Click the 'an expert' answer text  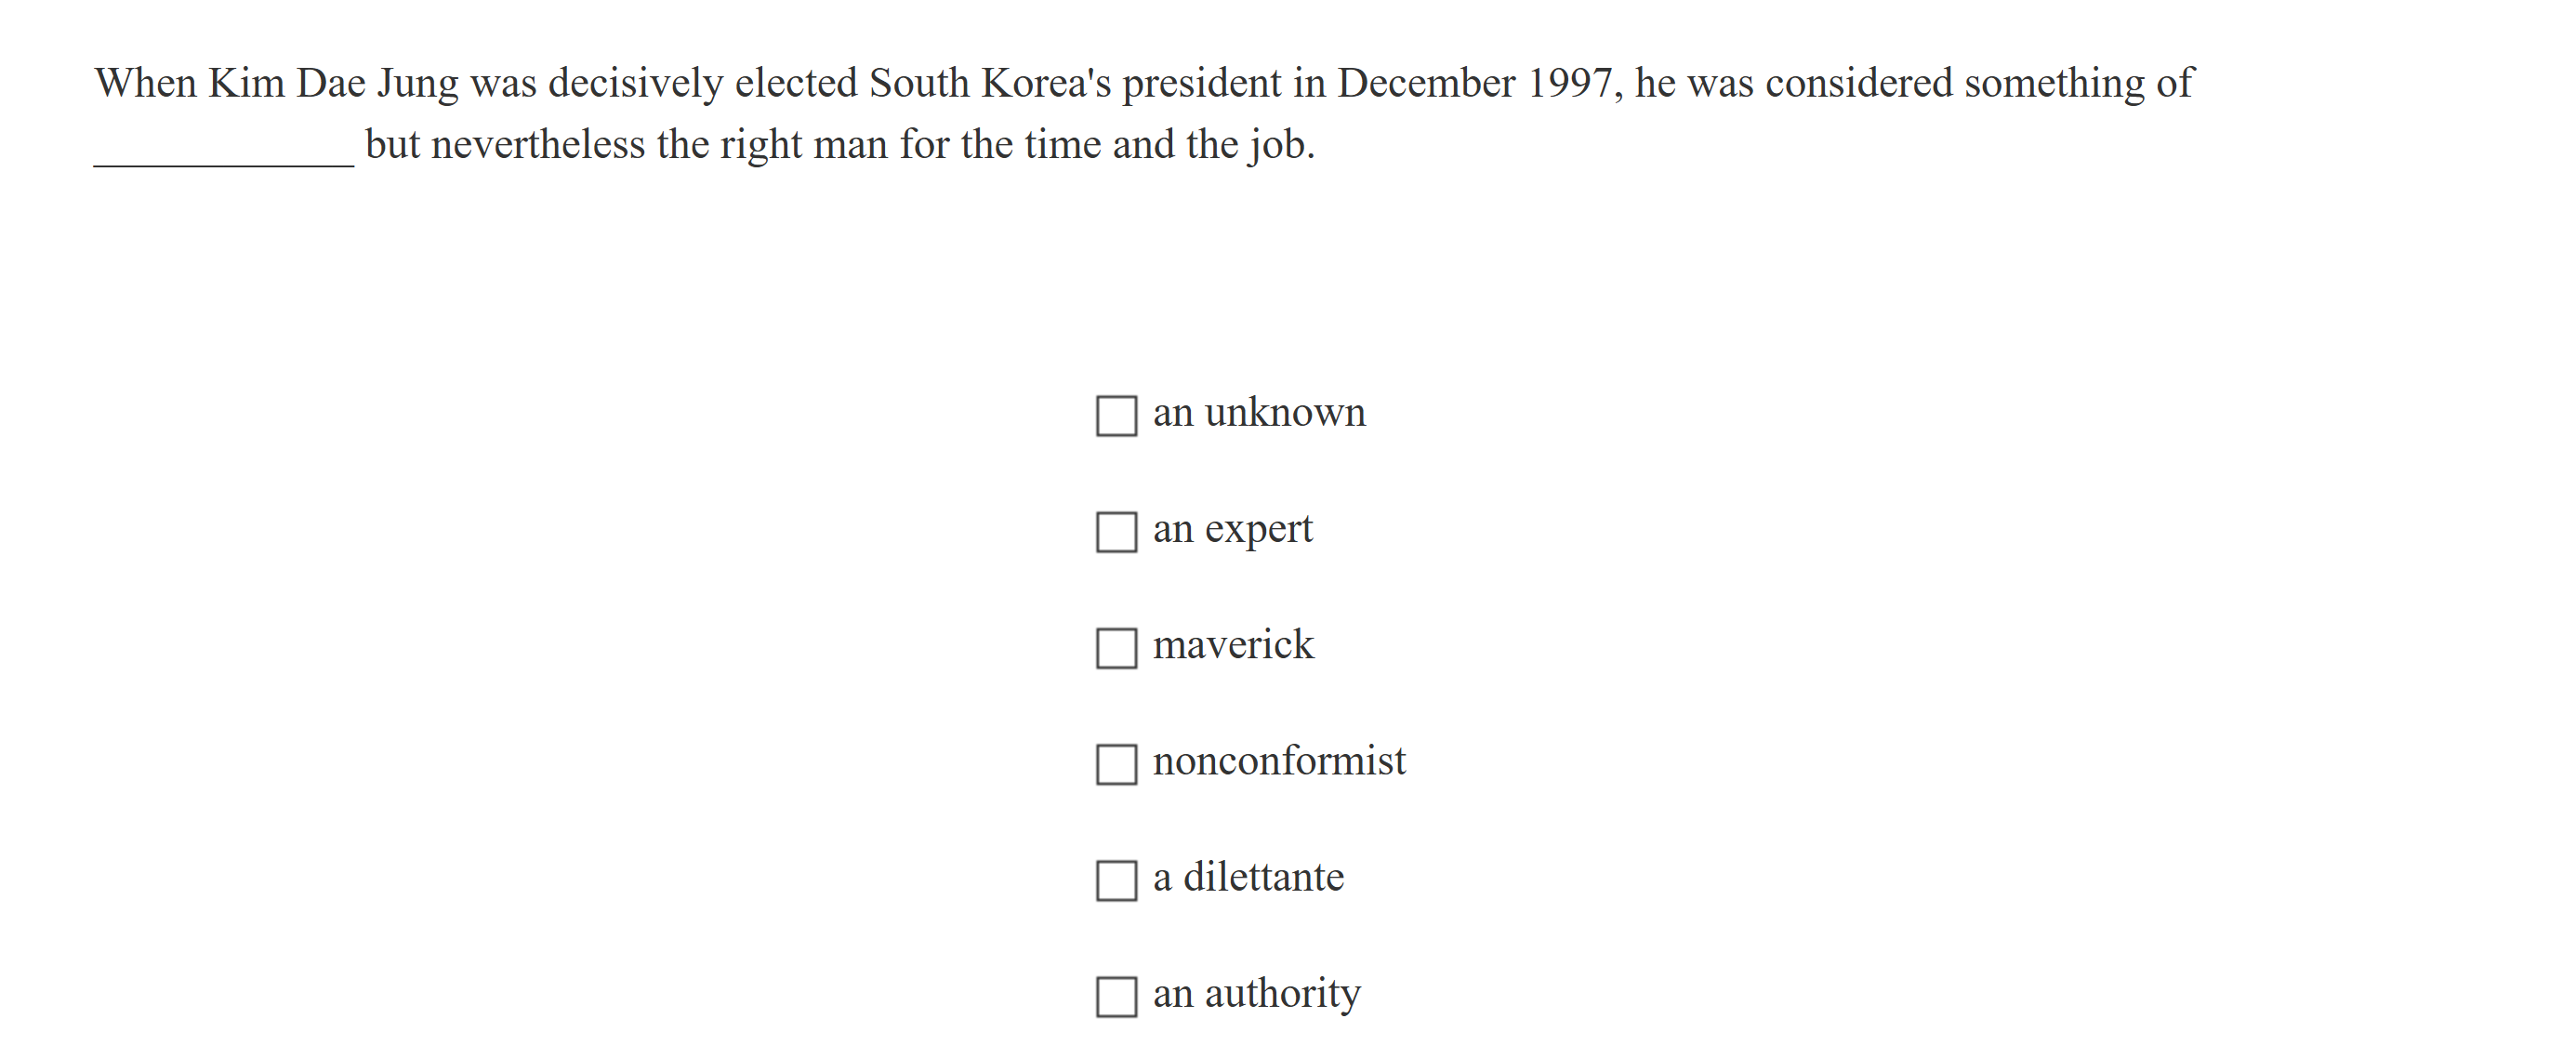pyautogui.click(x=1232, y=529)
